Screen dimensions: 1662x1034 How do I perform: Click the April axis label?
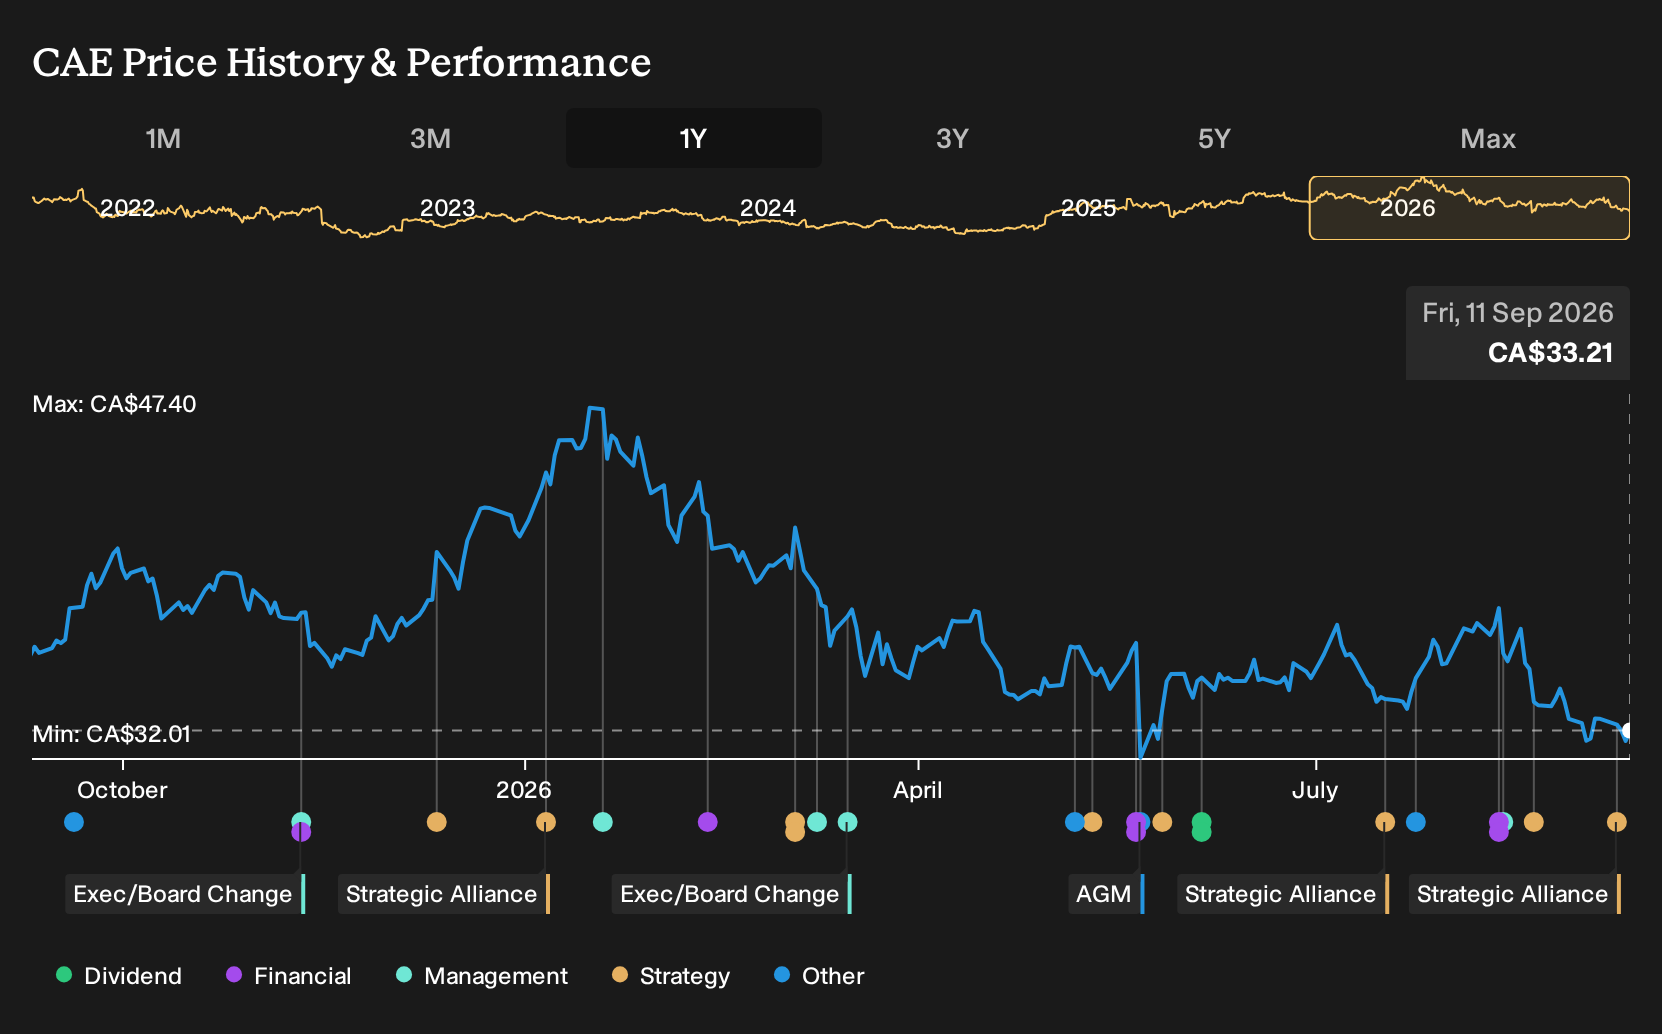pyautogui.click(x=917, y=790)
